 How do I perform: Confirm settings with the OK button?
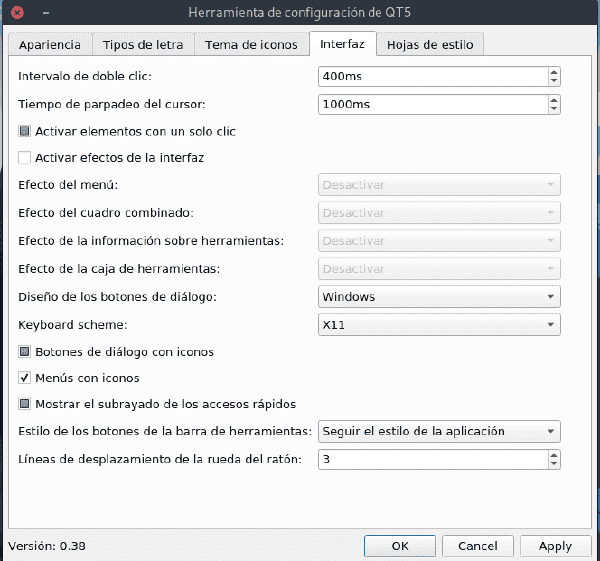tap(400, 546)
